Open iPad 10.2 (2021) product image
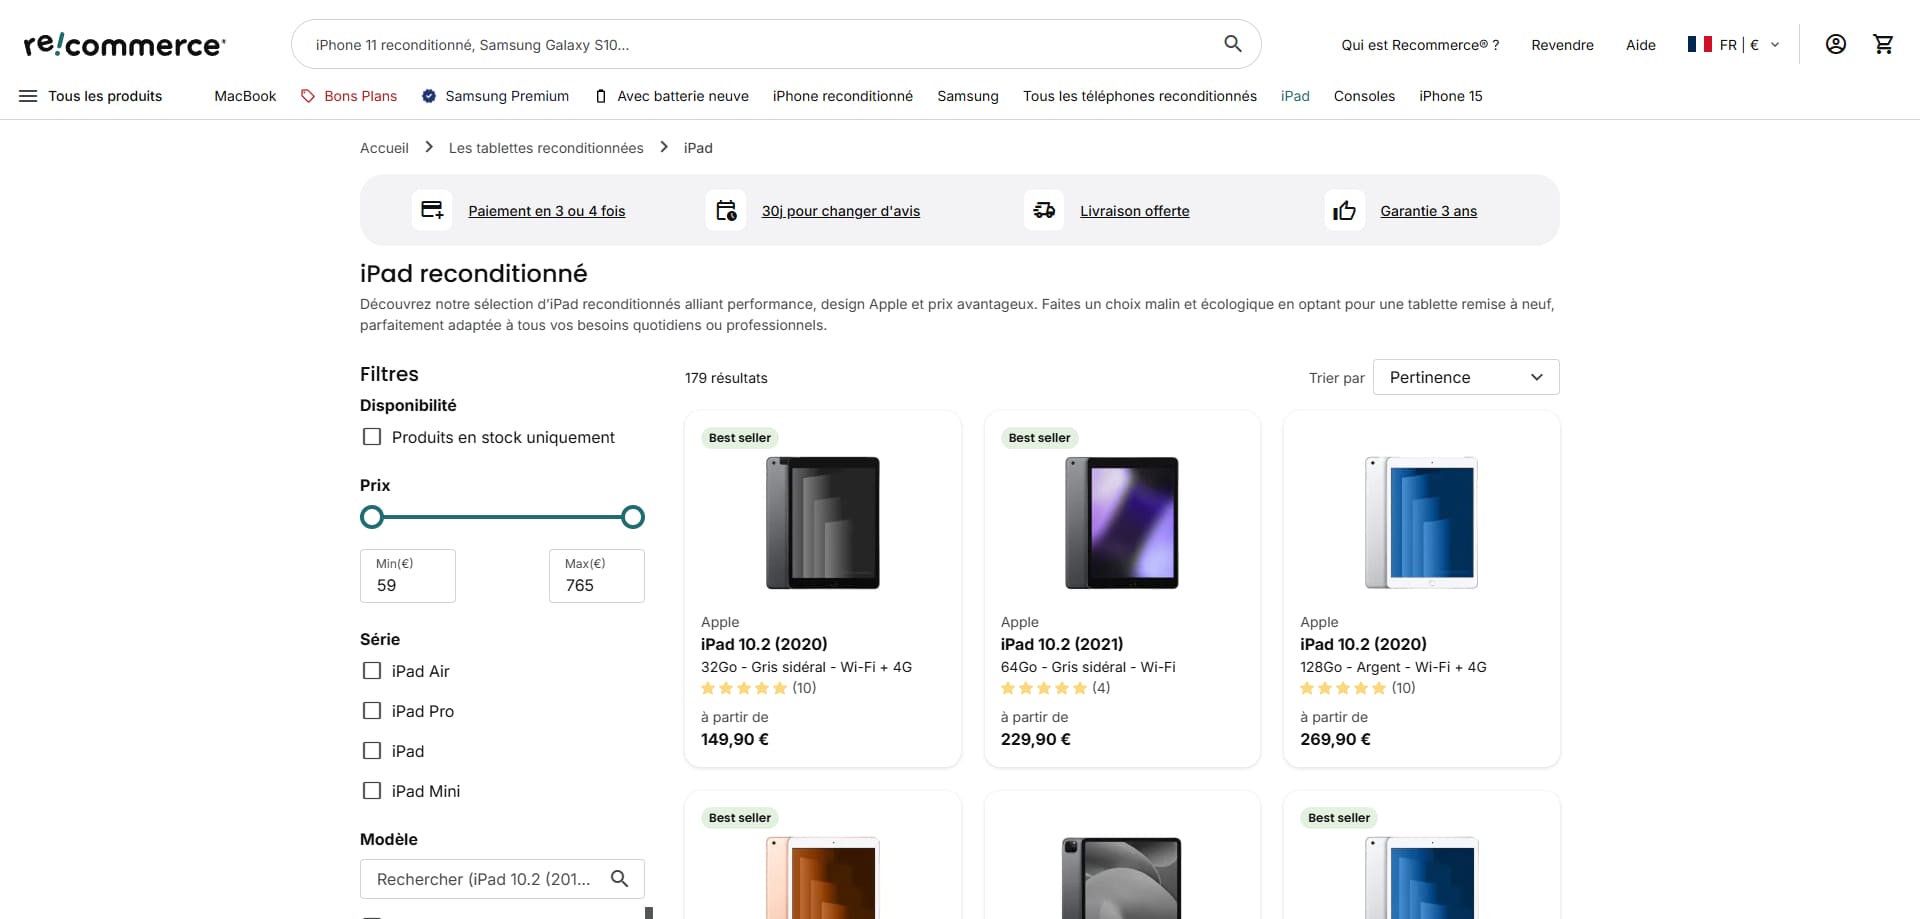Screen dimensions: 1920x919 [1122, 523]
